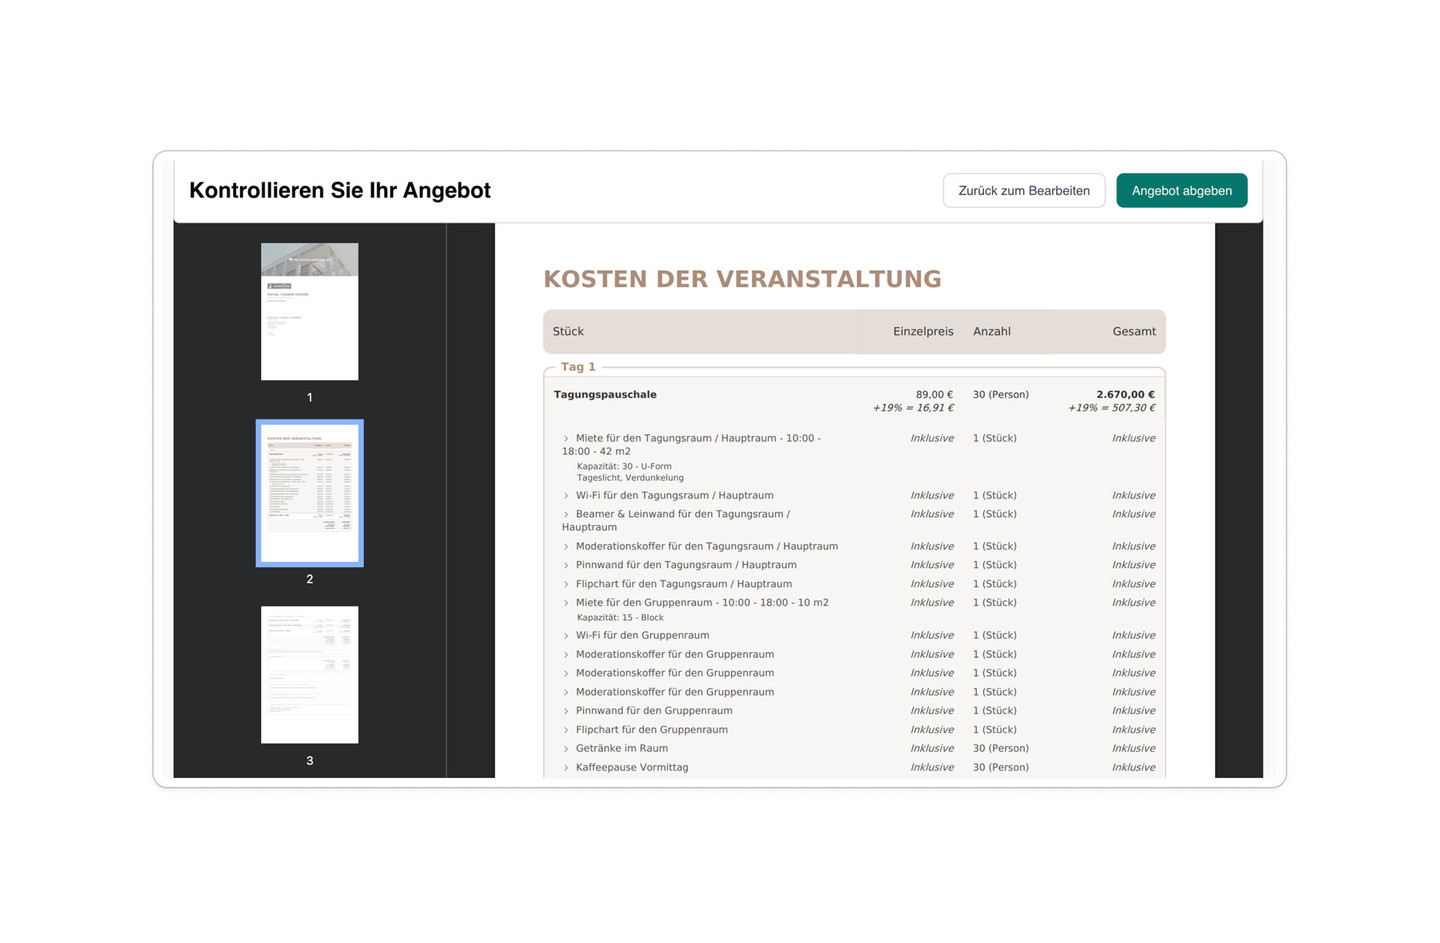Expand Miete für den Tagungsraum / Hauptraum row

566,438
